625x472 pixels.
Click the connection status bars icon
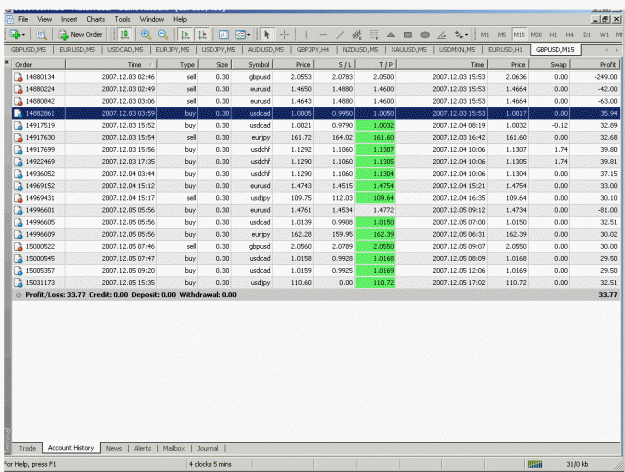pyautogui.click(x=535, y=464)
